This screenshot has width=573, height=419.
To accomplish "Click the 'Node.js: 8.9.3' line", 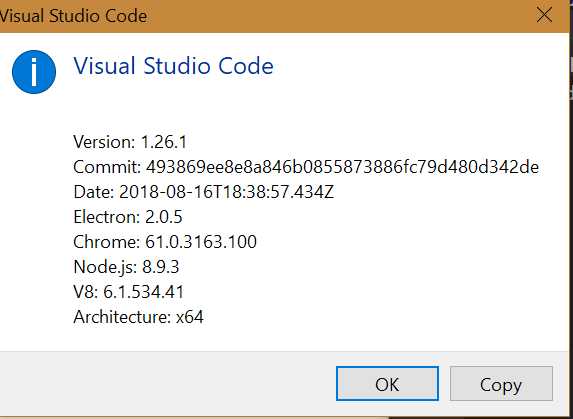I will coord(126,267).
